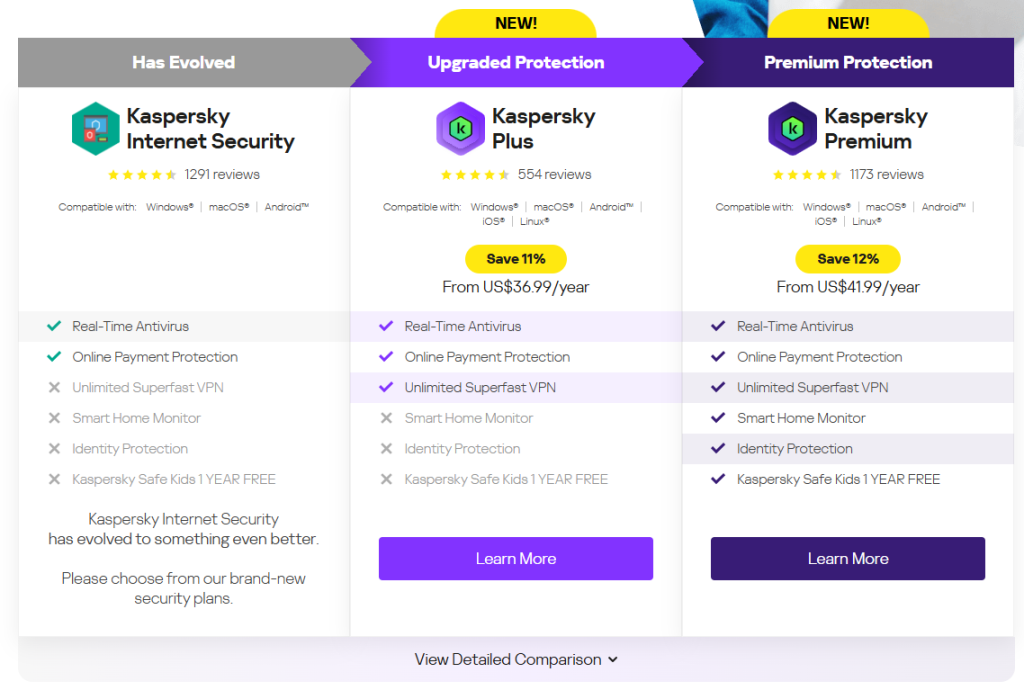Viewport: 1024px width, 690px height.
Task: Click the Kaspersky Premium hexagonal logo
Action: pos(793,128)
